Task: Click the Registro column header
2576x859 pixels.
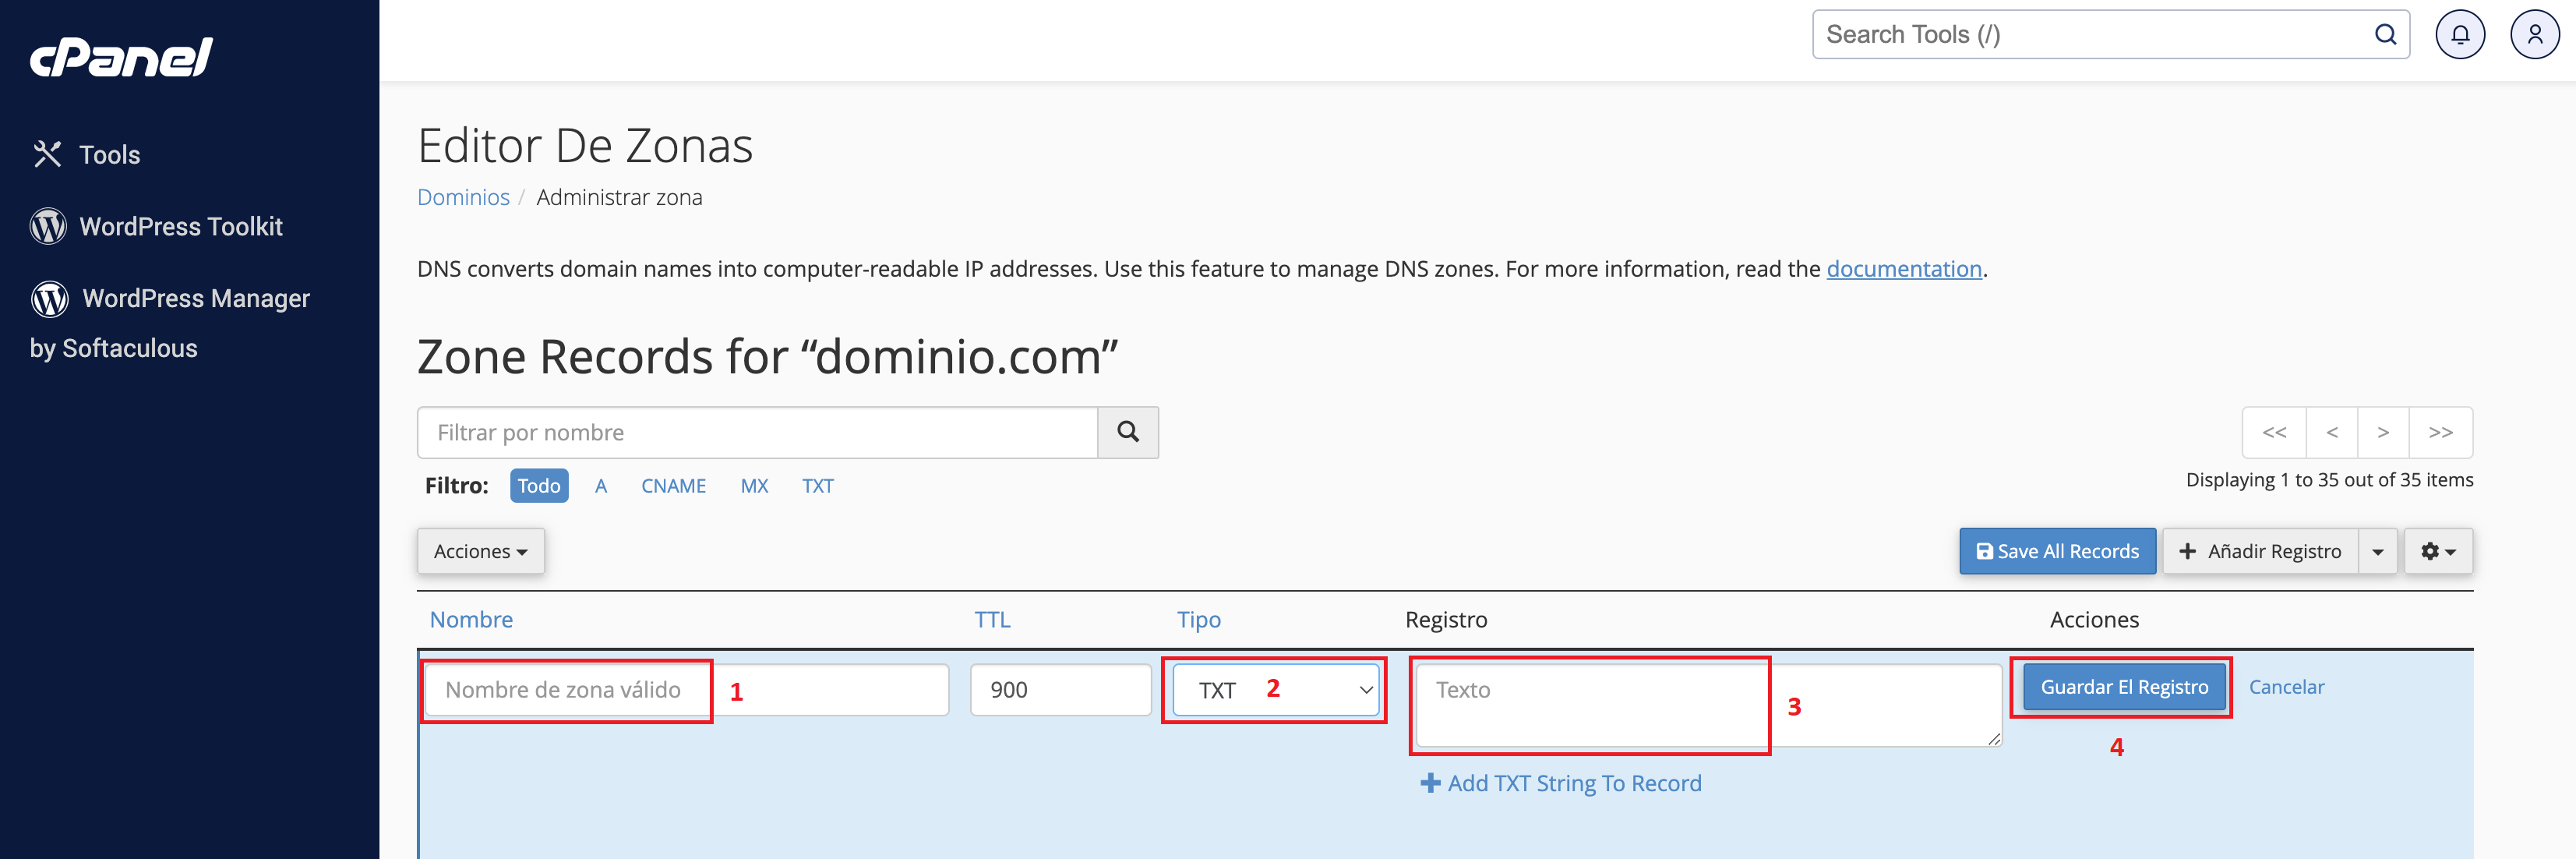Action: pos(1446,620)
